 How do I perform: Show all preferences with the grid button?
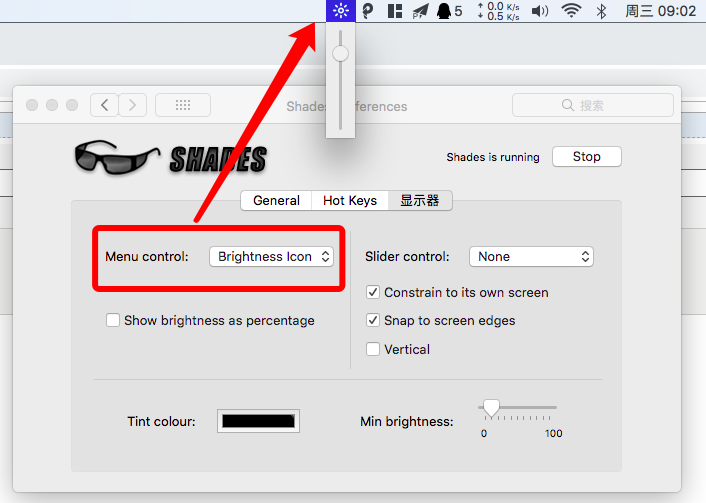coord(183,105)
